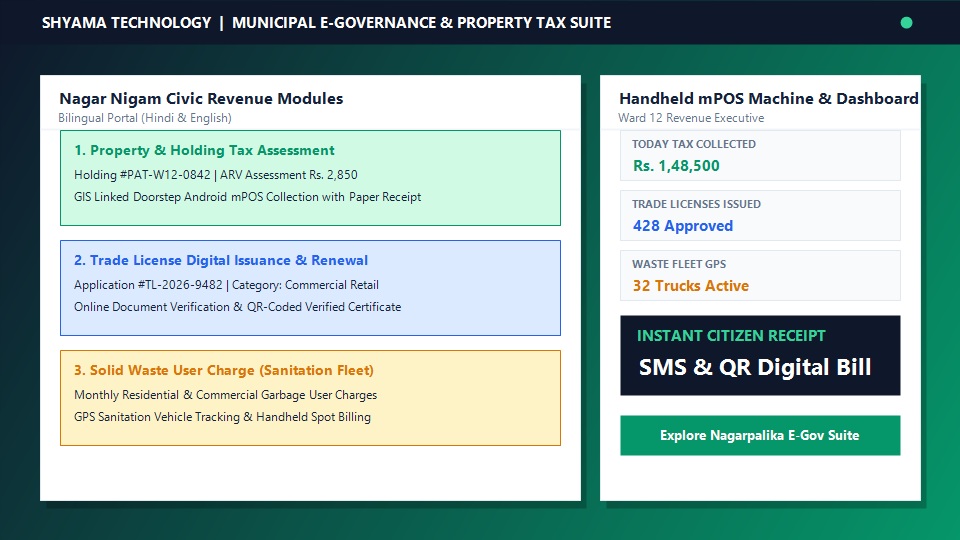Click 'Application #TL-2026-9482' line
The image size is (960, 540).
[227, 285]
